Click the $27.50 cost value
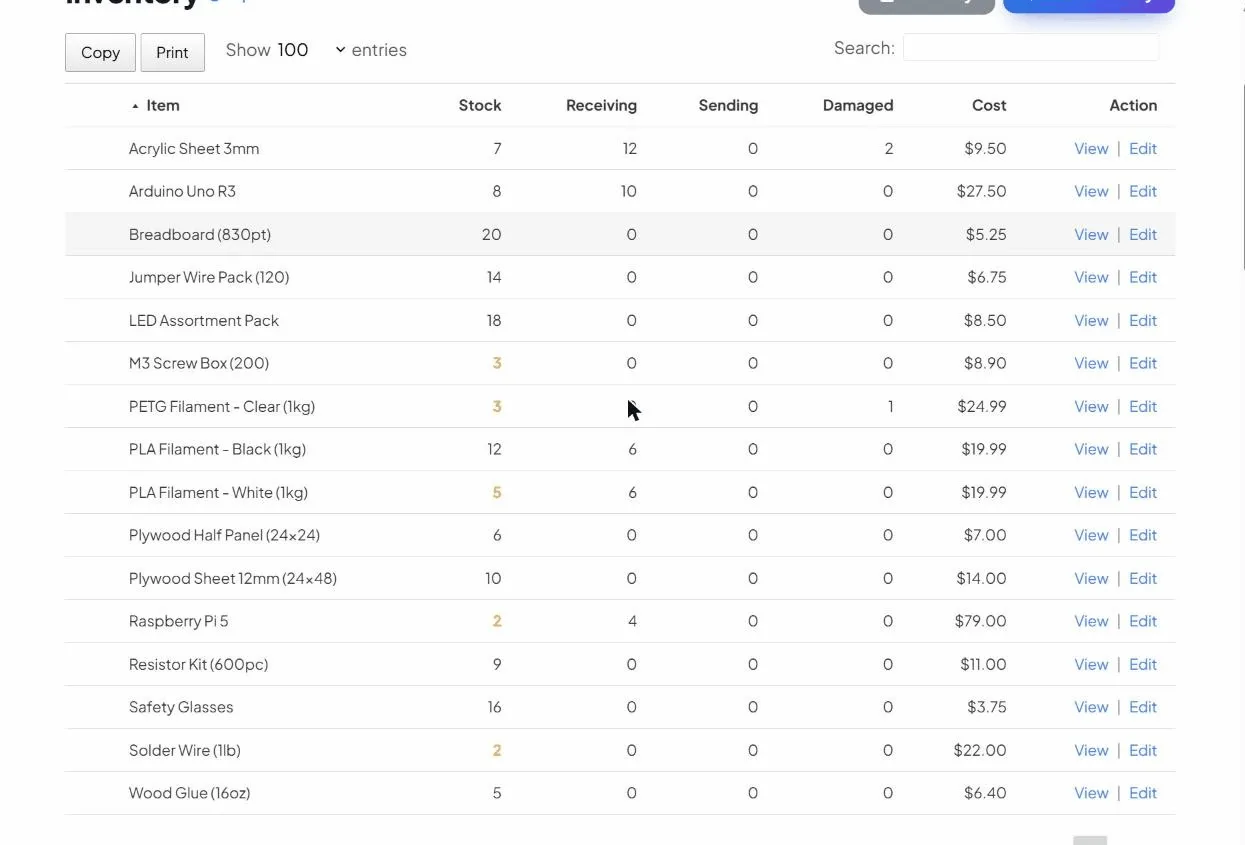 pyautogui.click(x=982, y=191)
